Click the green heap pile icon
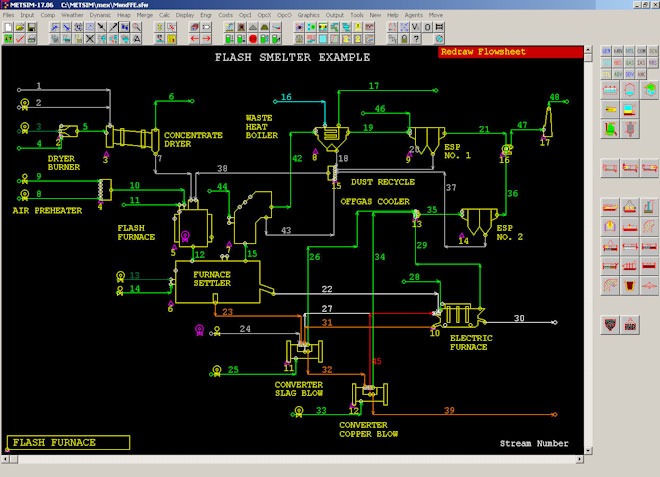This screenshot has width=660, height=477. coord(264,27)
